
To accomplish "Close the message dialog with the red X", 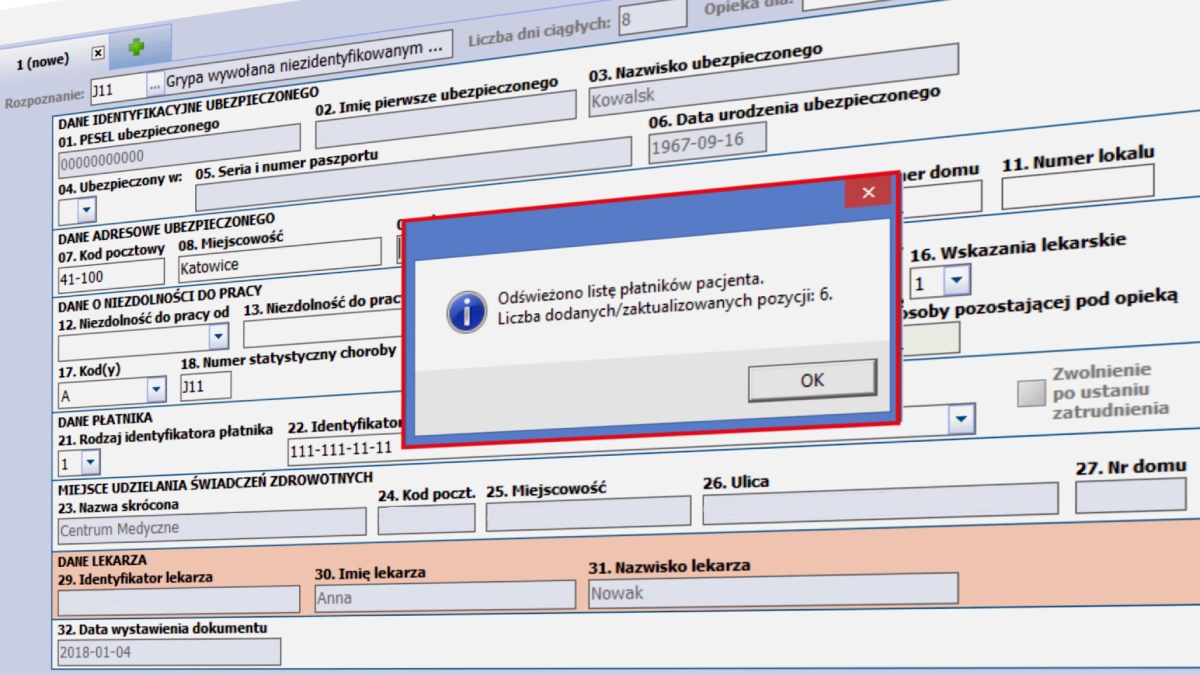I will (868, 193).
